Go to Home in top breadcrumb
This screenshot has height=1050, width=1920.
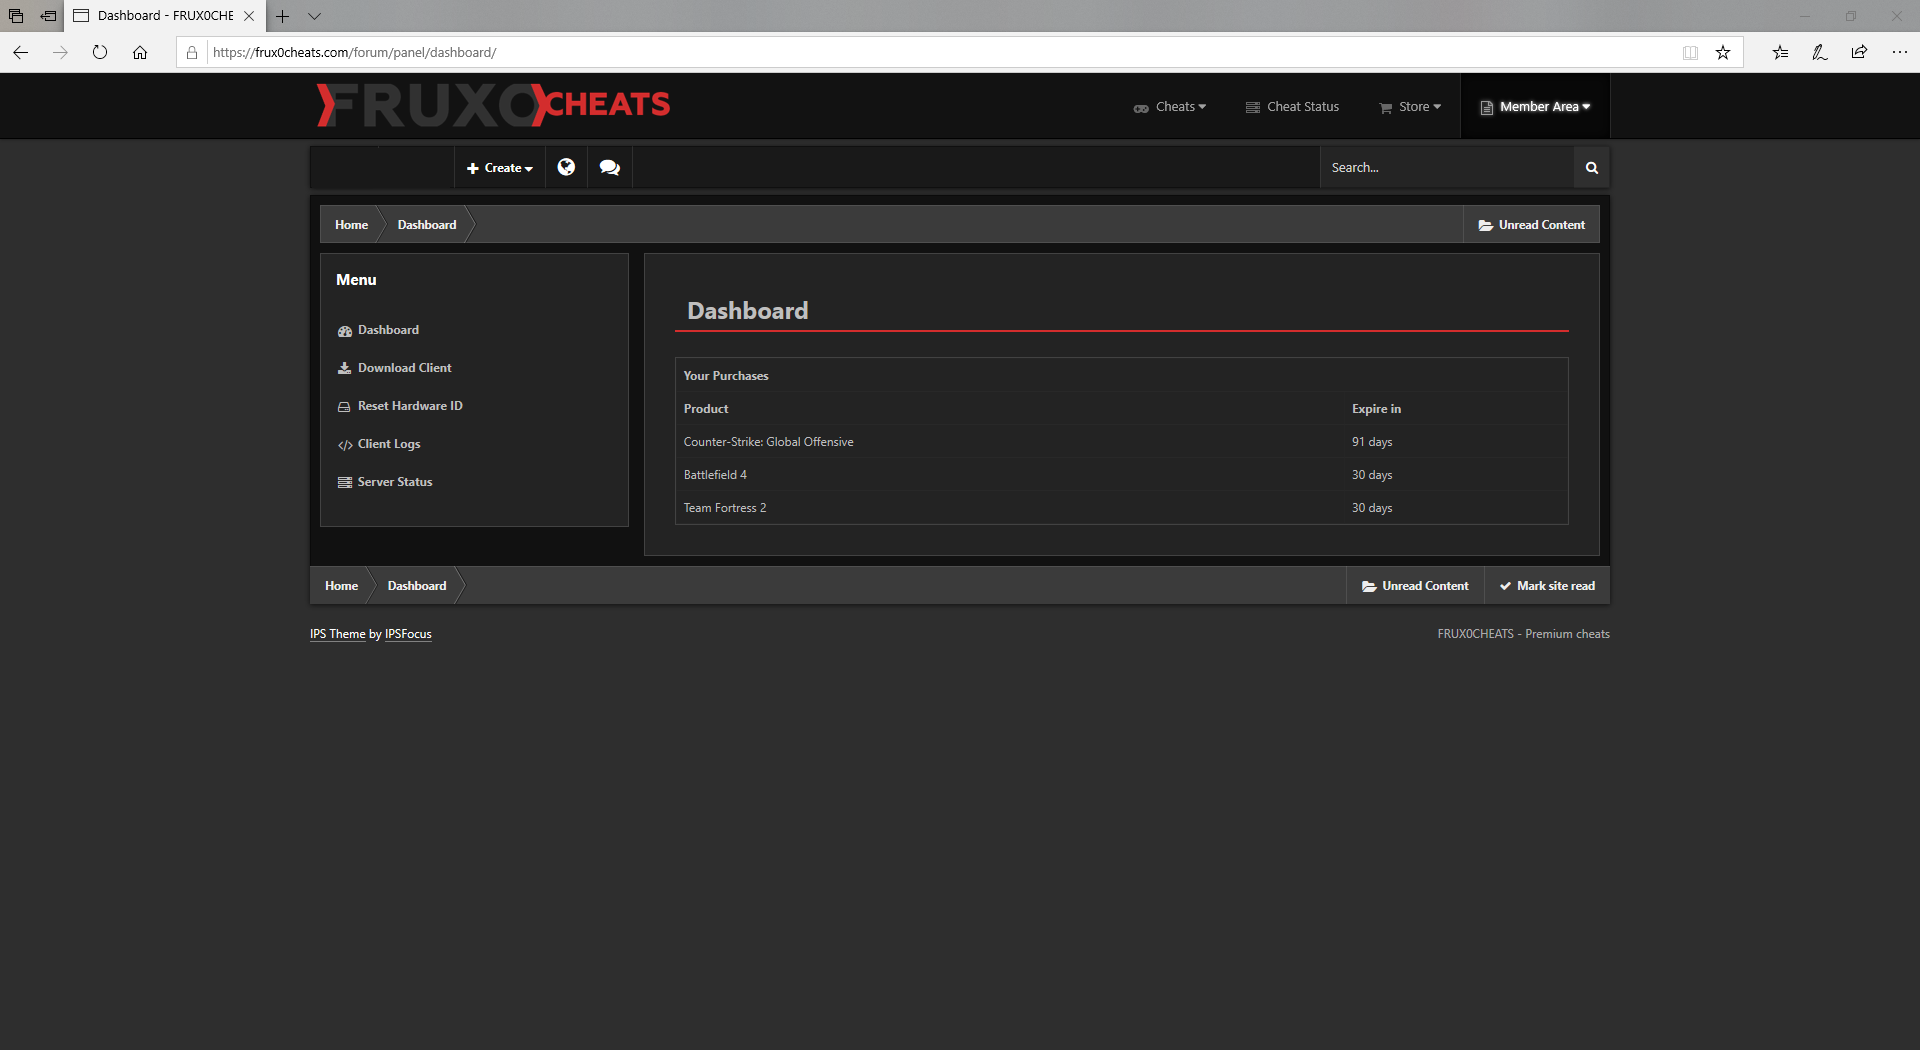coord(351,225)
